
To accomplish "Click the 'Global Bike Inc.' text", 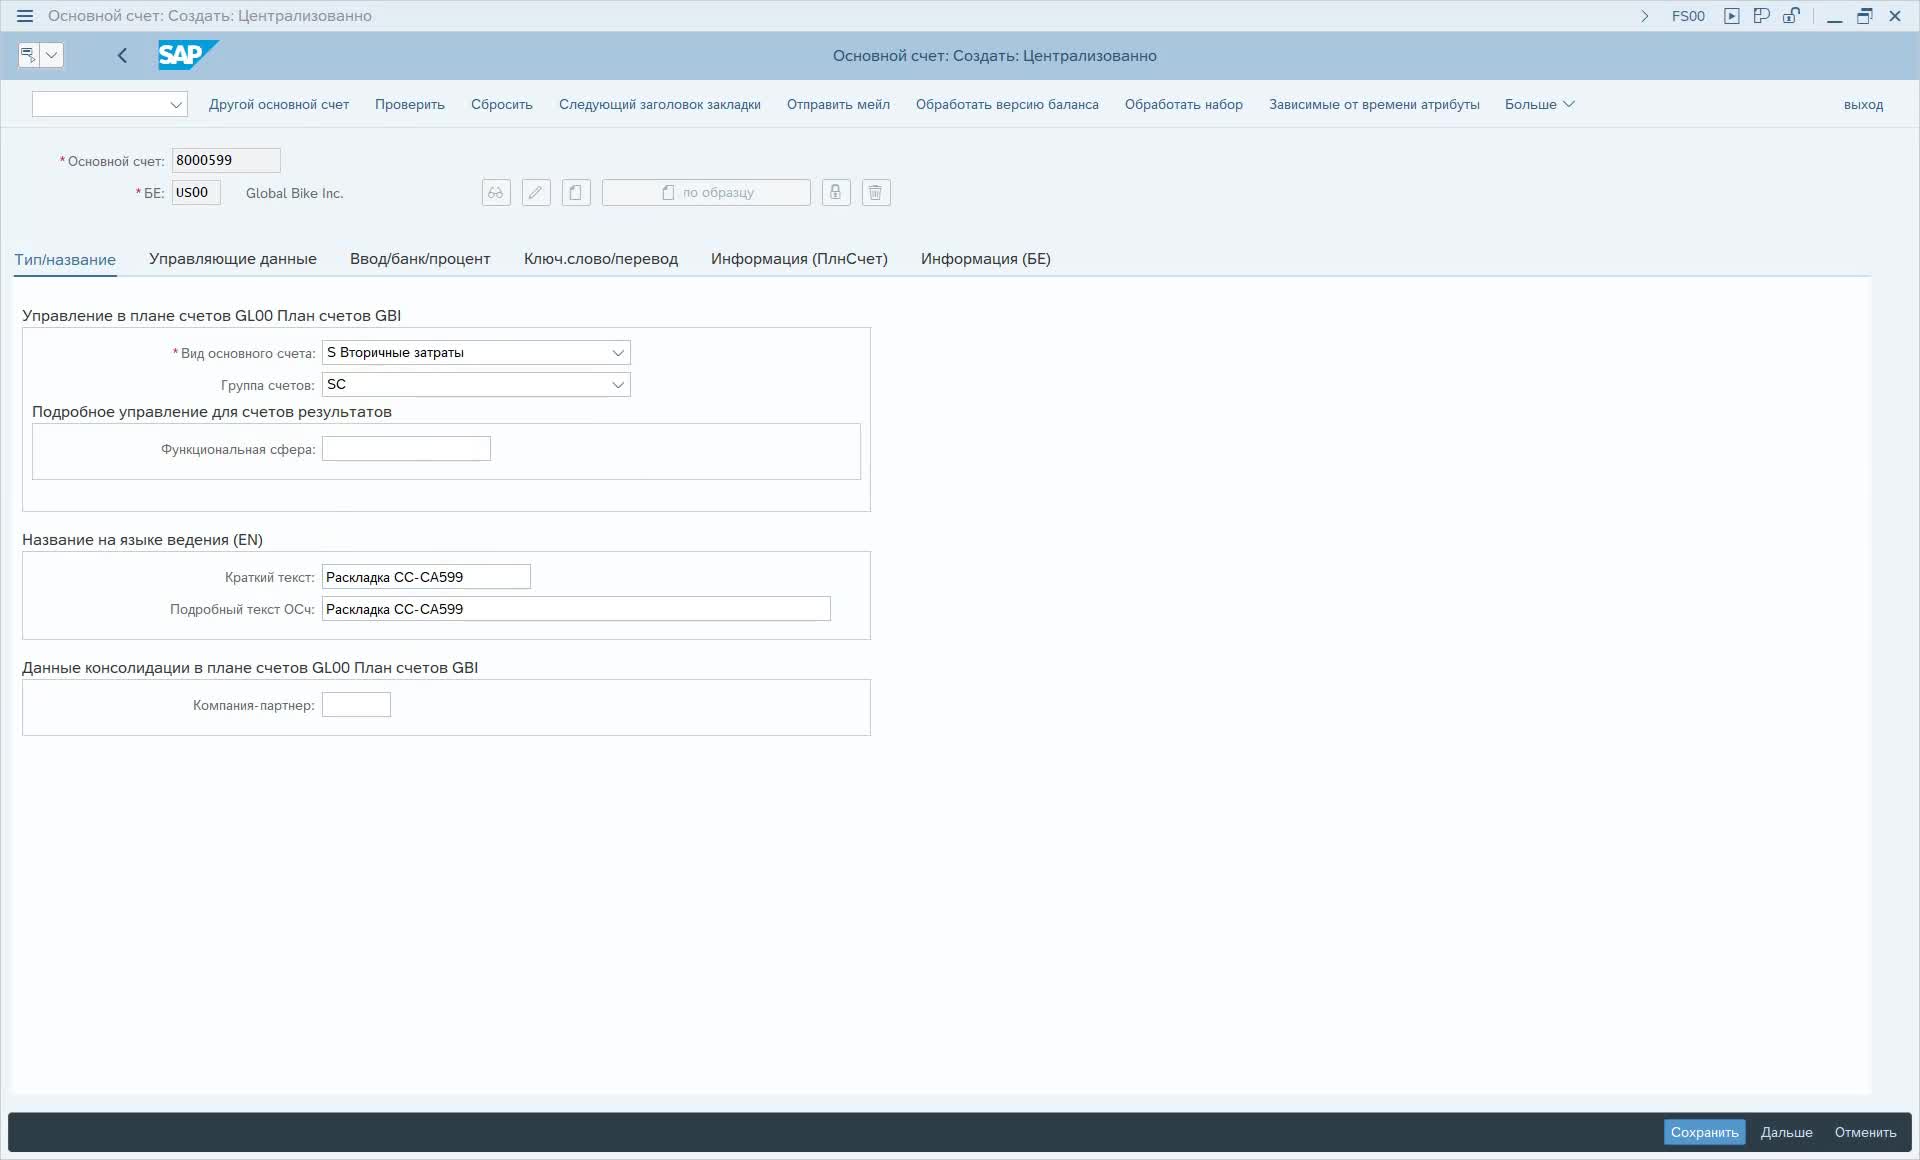I will point(294,193).
